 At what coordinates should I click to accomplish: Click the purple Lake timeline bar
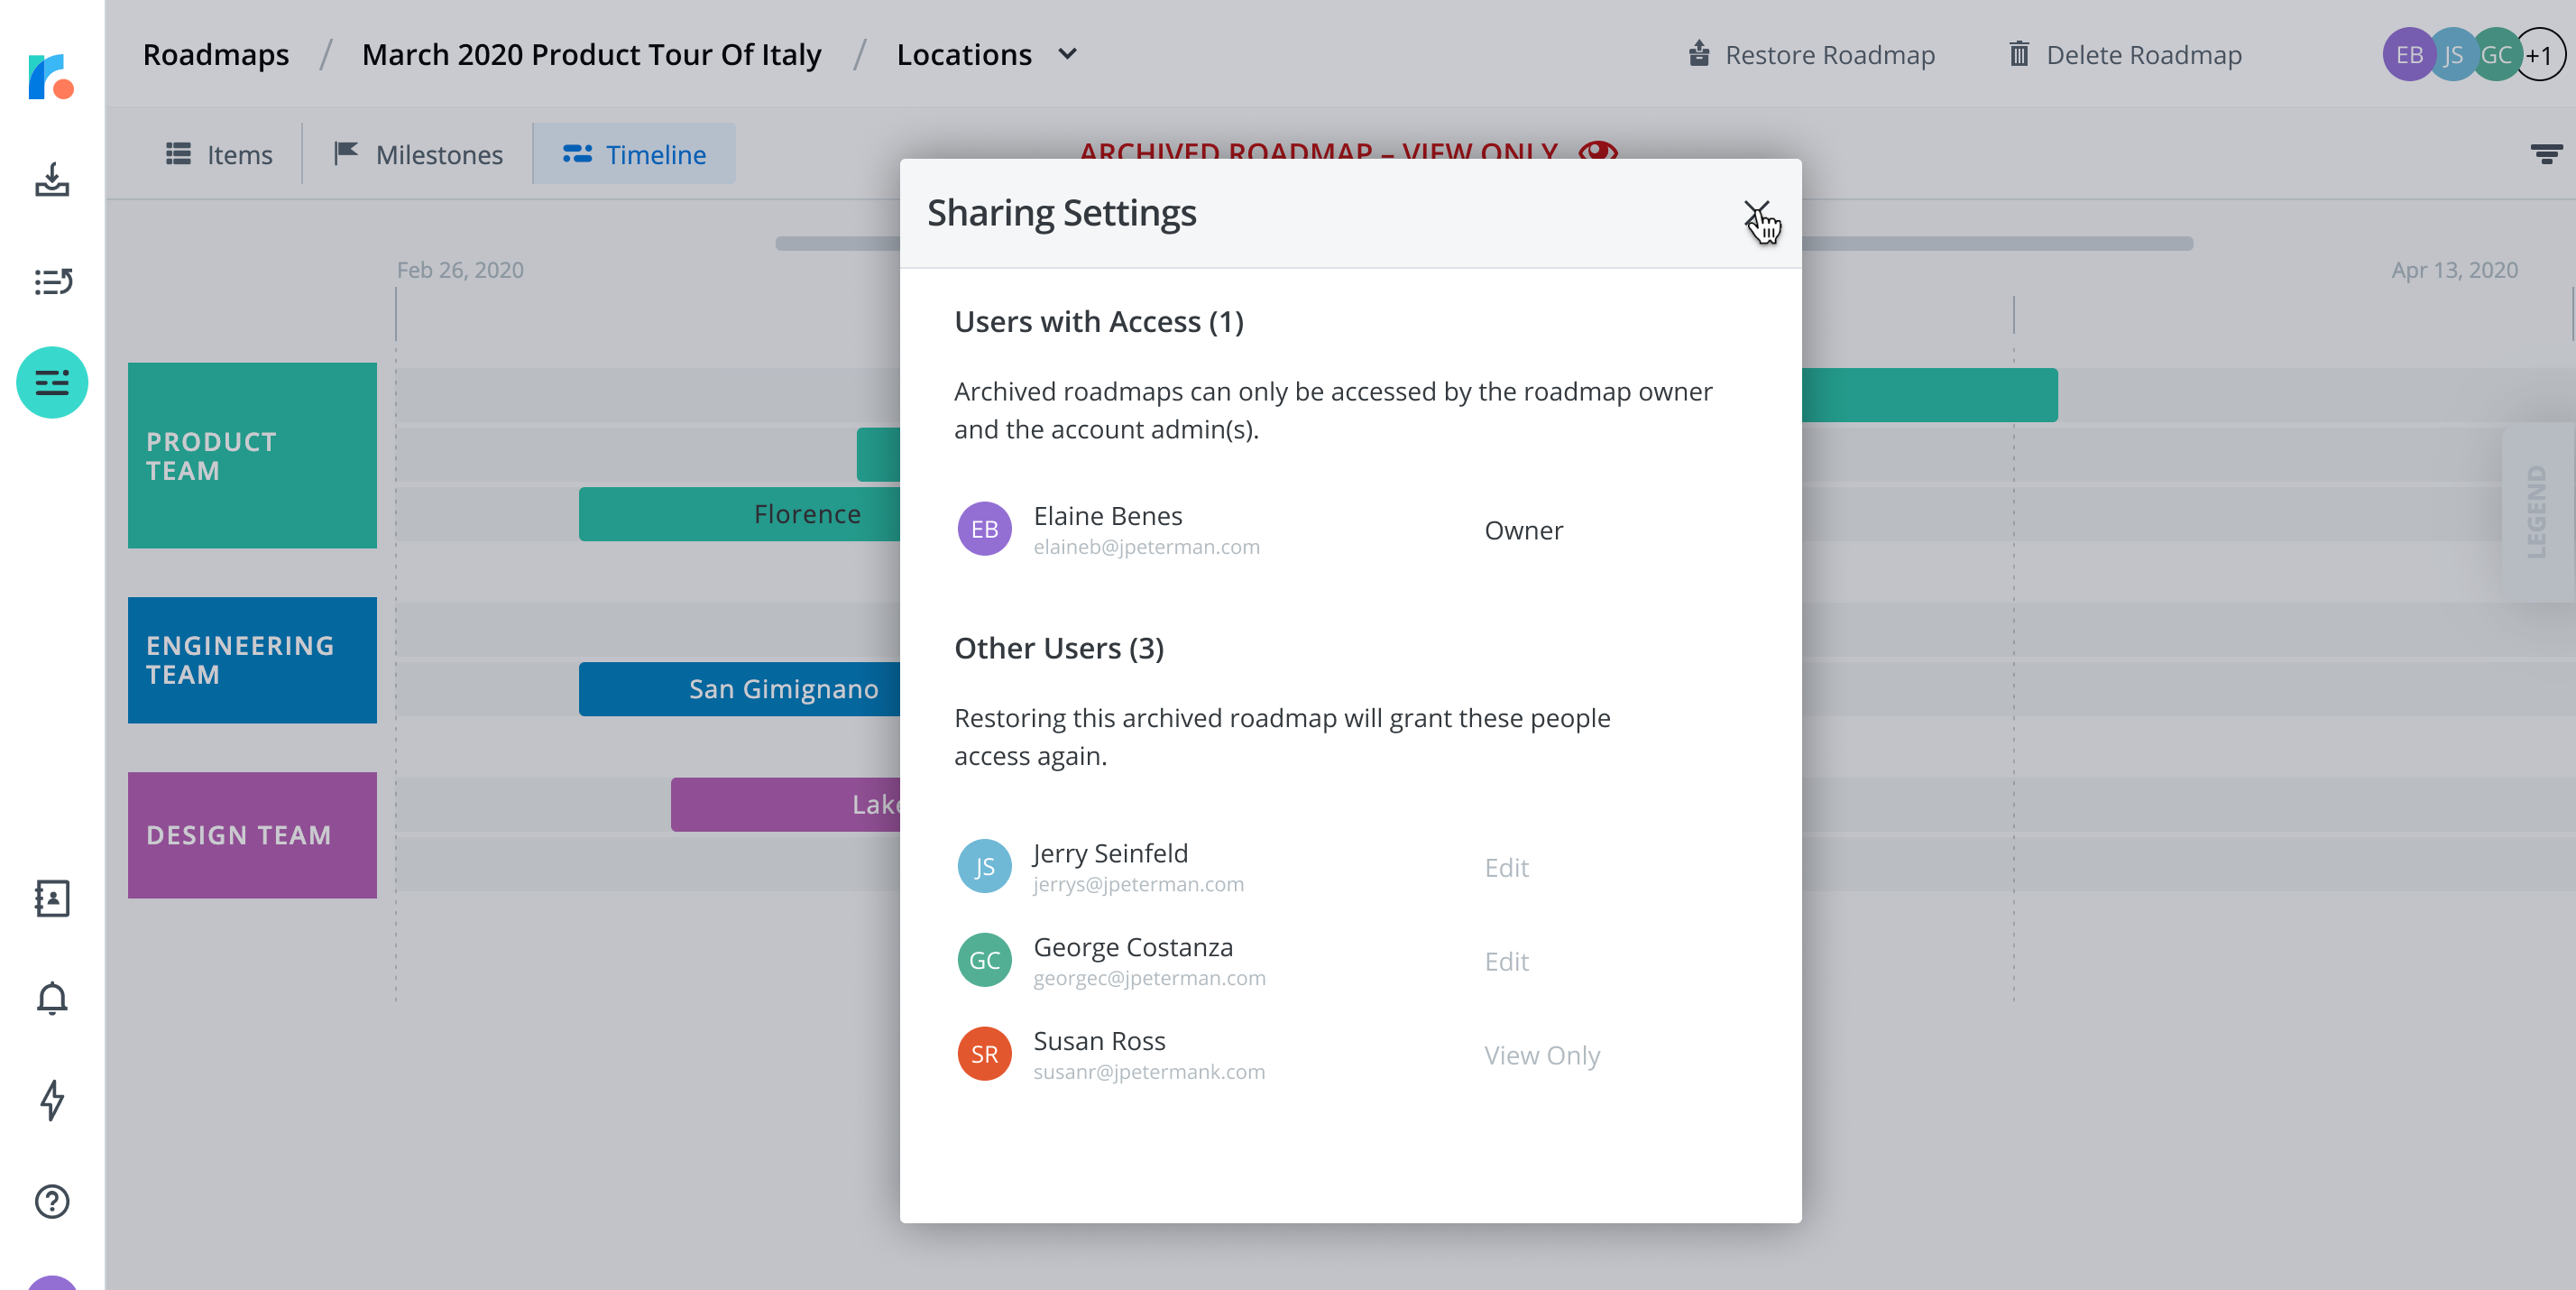pos(786,805)
